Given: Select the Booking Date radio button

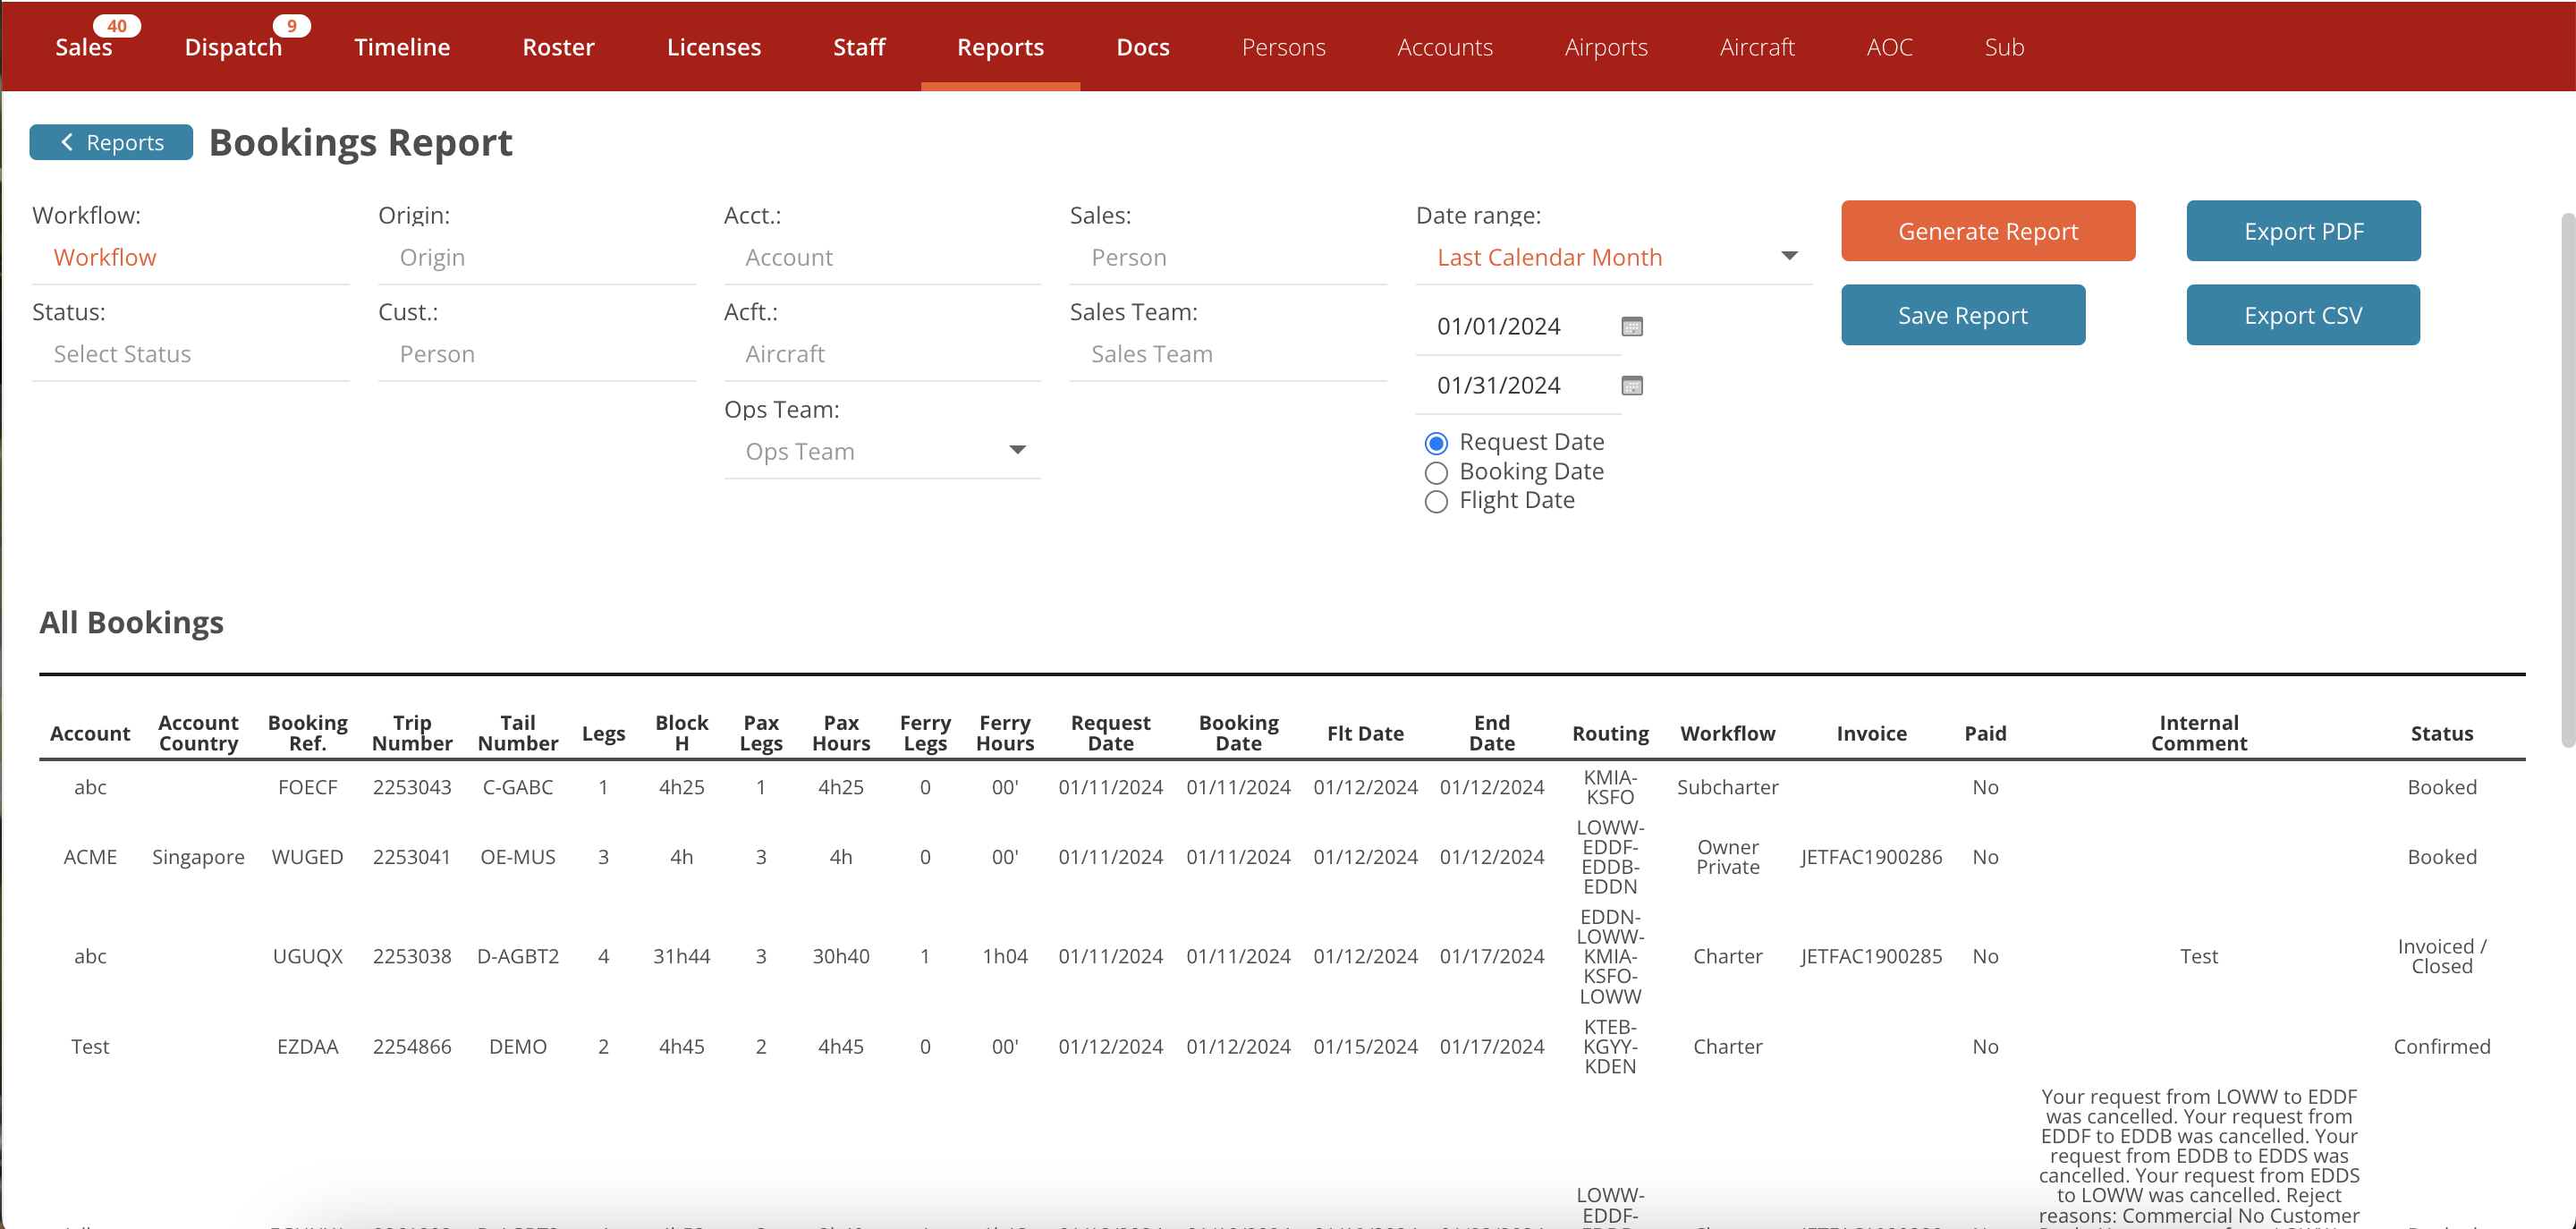Looking at the screenshot, I should pos(1436,472).
